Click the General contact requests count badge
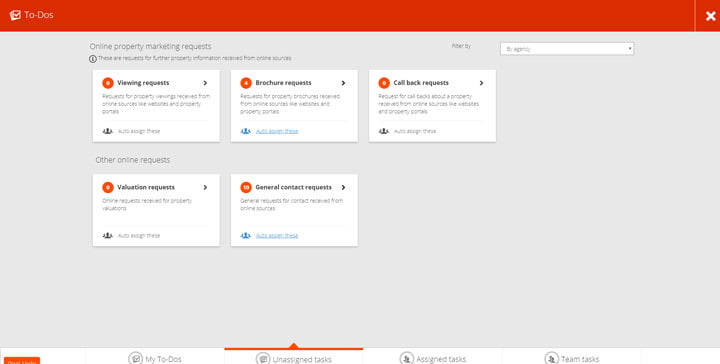 tap(246, 187)
